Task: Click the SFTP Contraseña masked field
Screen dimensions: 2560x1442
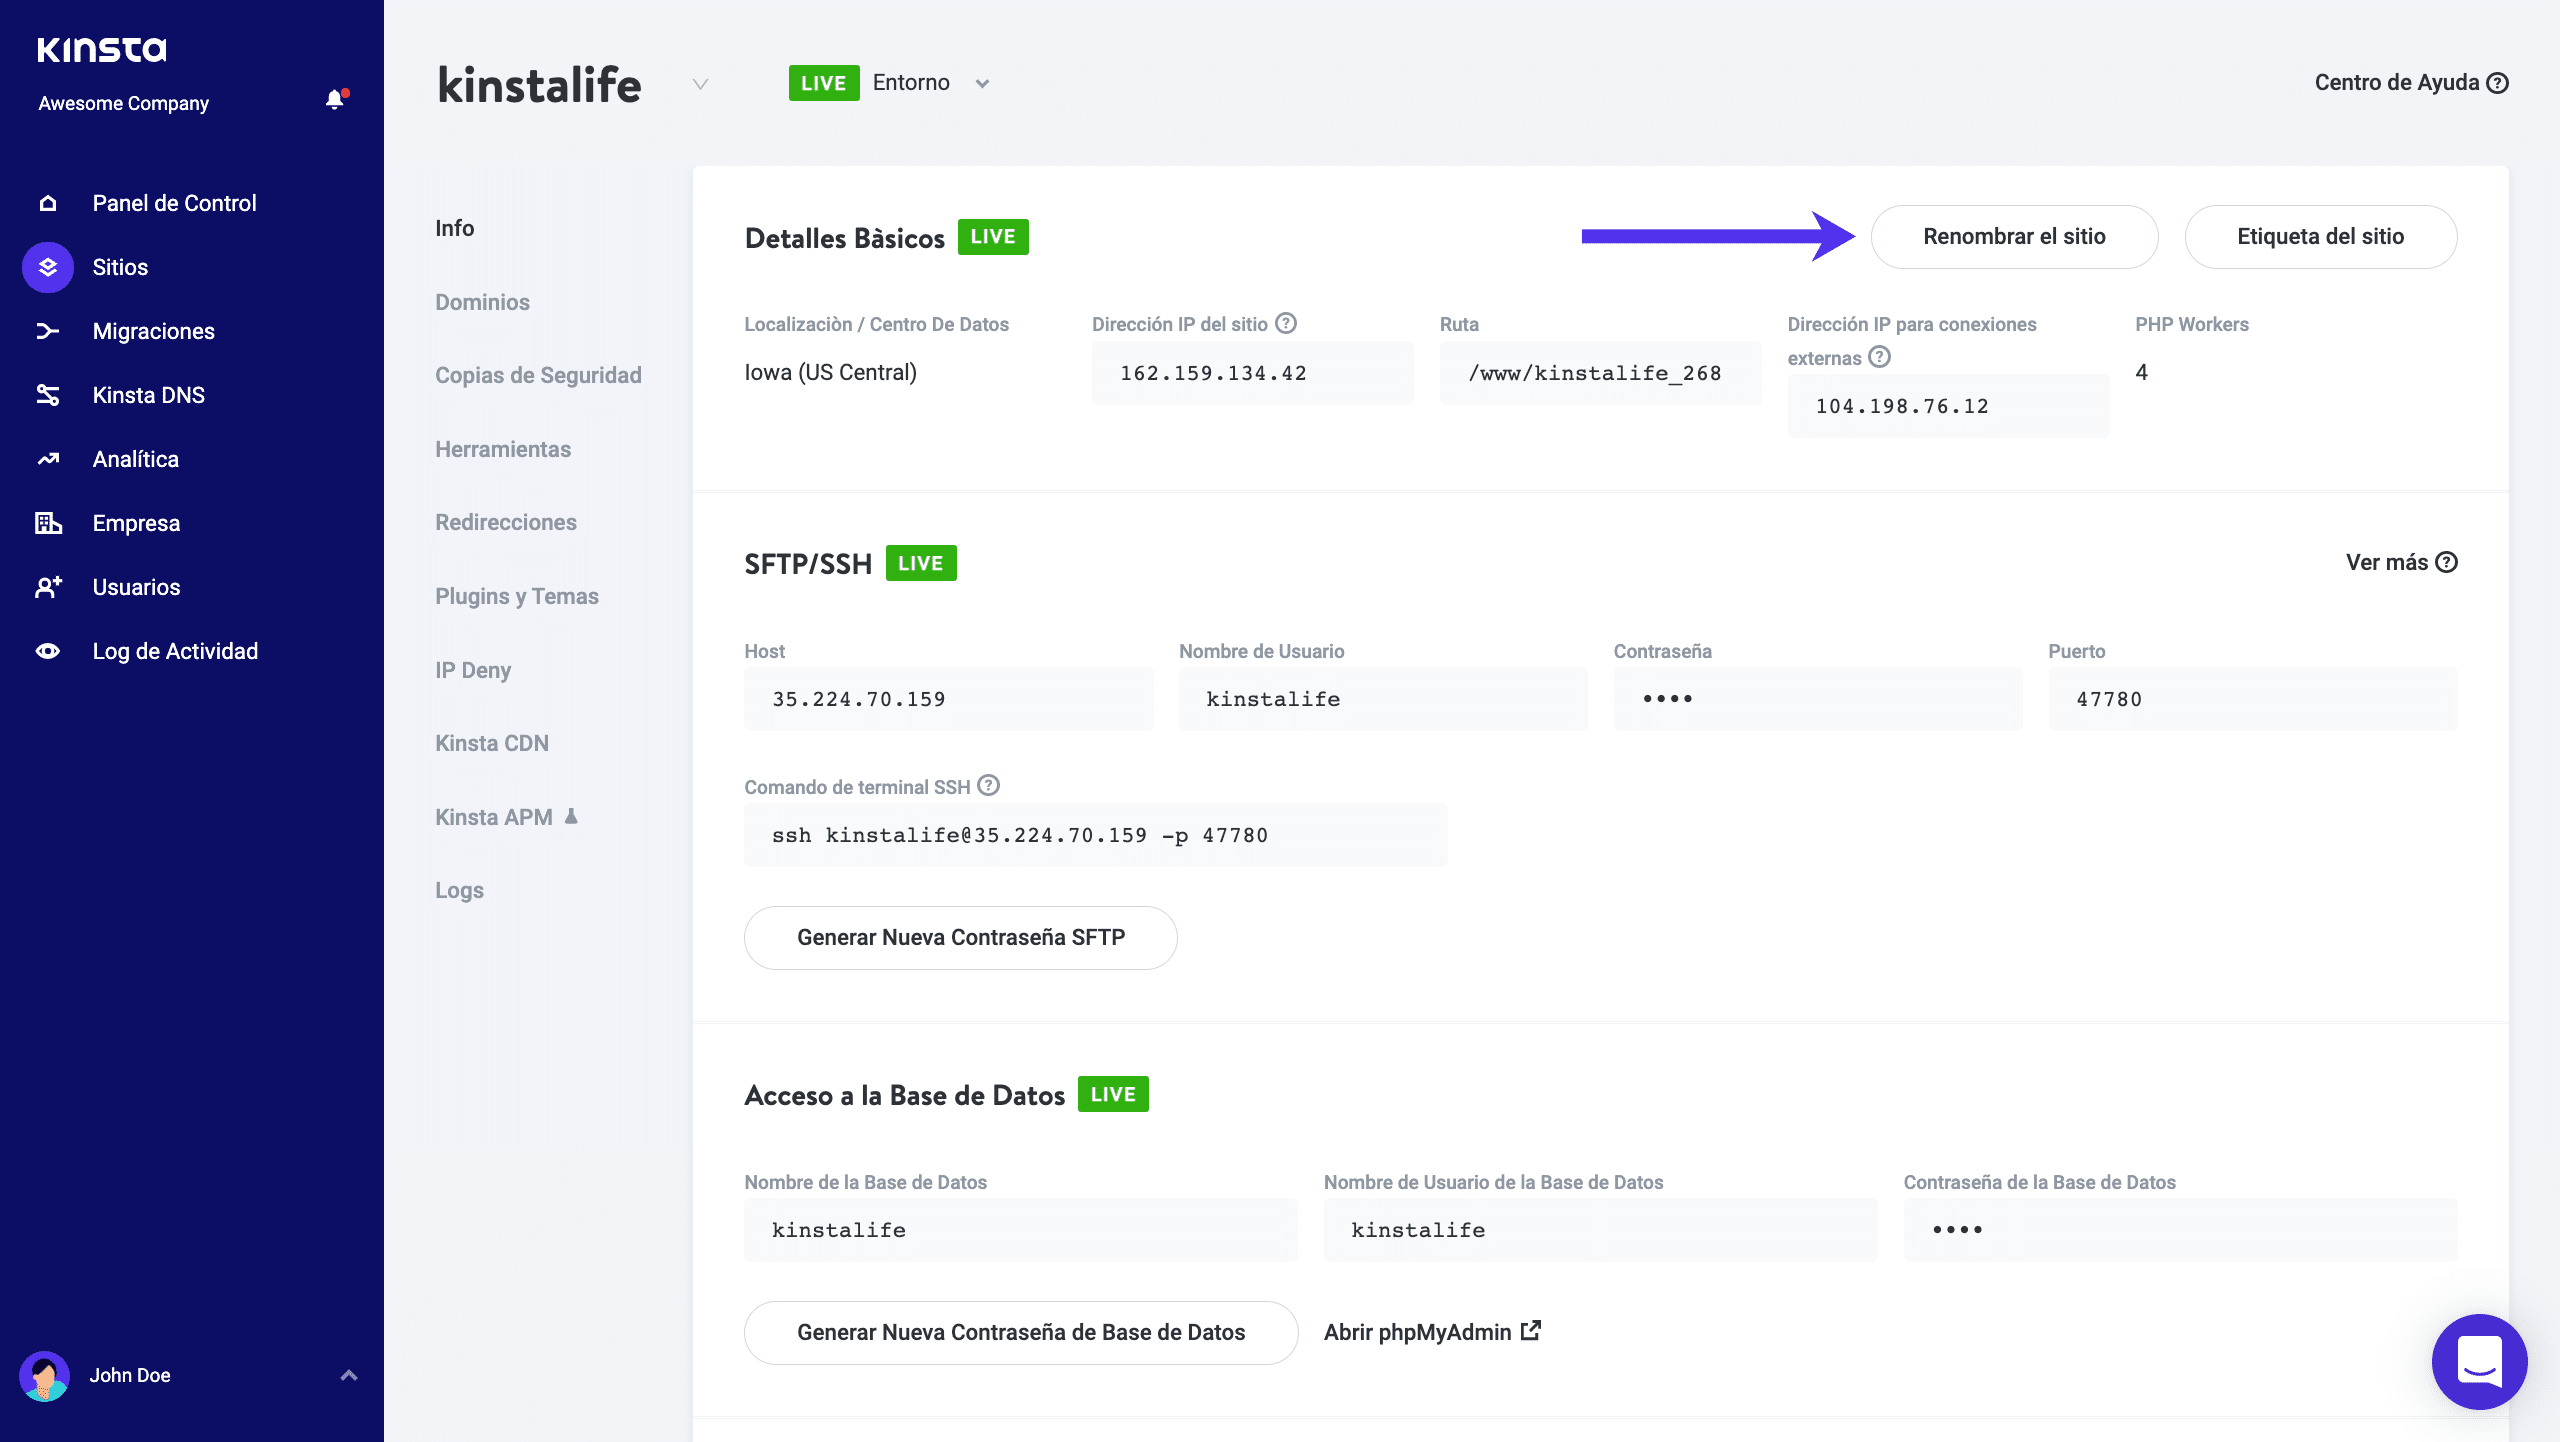Action: click(x=1818, y=699)
